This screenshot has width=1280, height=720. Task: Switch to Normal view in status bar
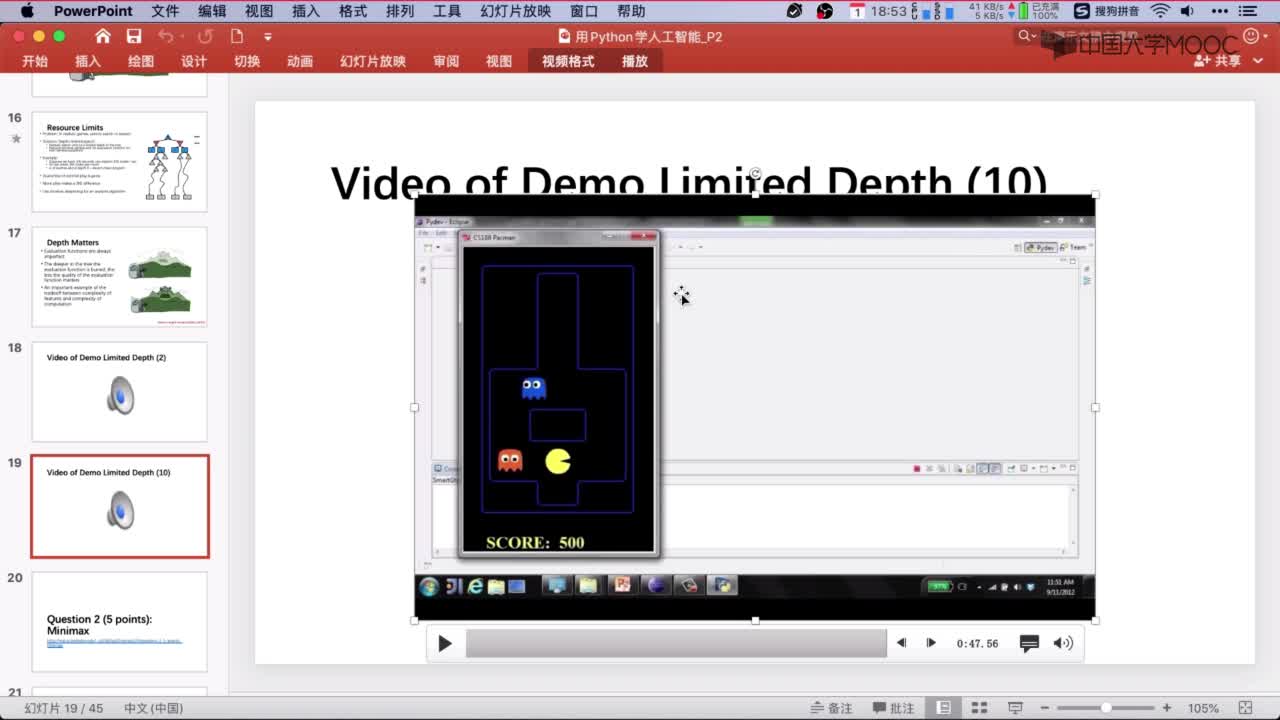point(944,707)
